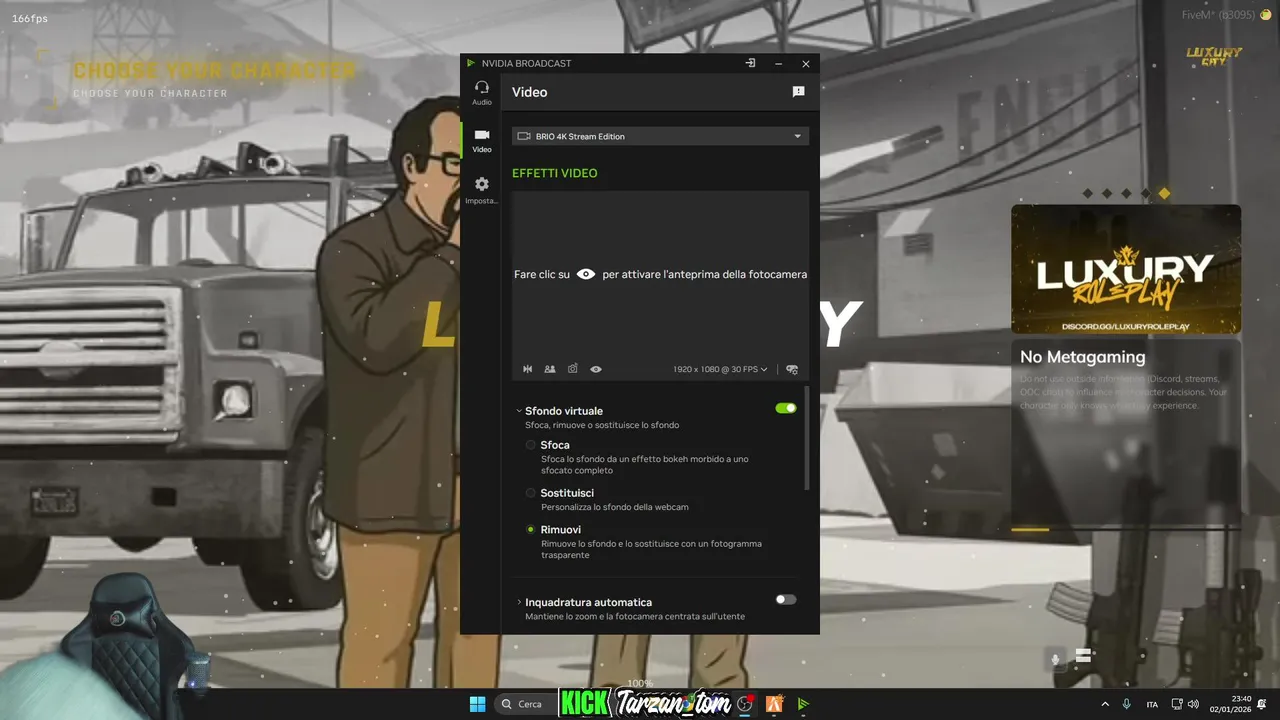This screenshot has width=1280, height=720.
Task: Click eye icon in preview hint message
Action: point(586,274)
